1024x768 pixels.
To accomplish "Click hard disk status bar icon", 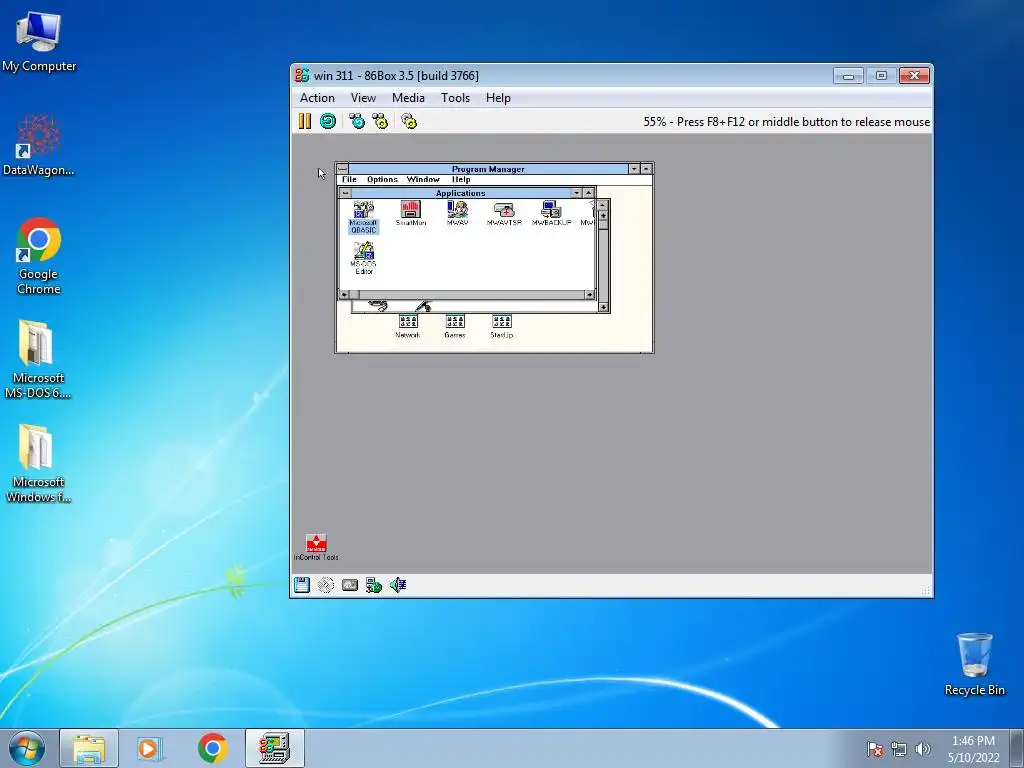I will click(x=350, y=585).
